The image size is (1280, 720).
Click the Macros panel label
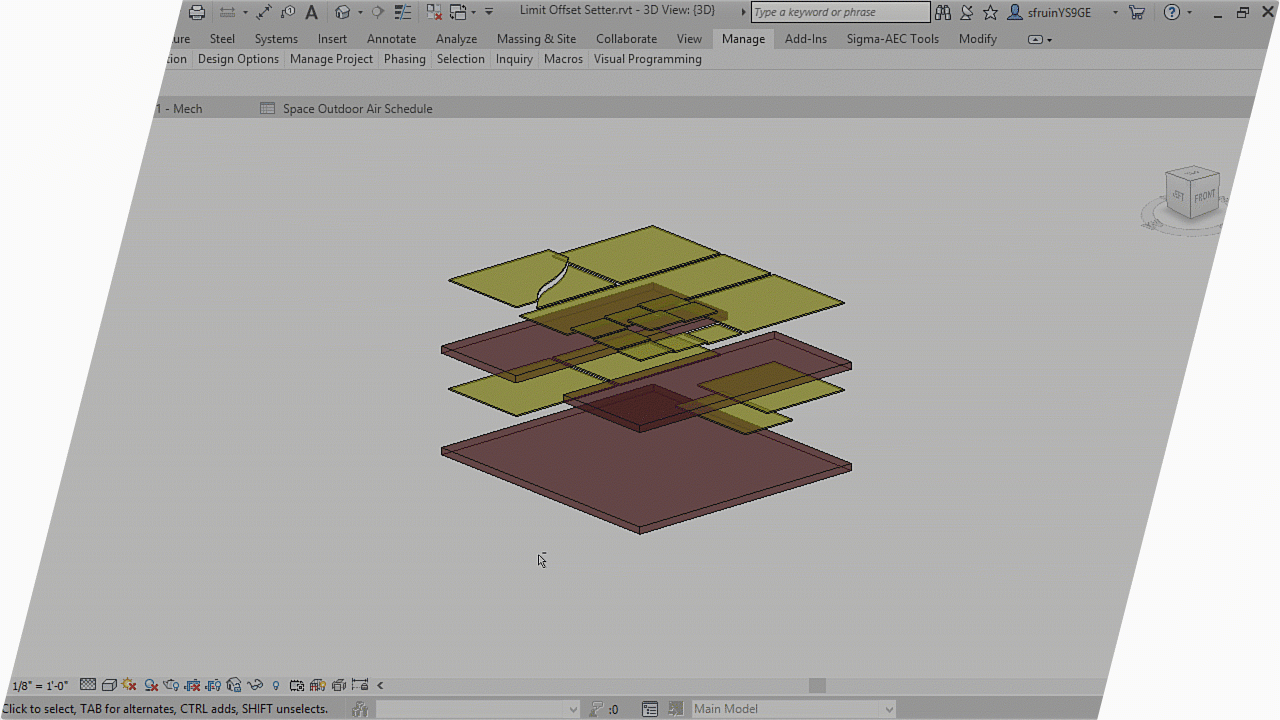563,59
